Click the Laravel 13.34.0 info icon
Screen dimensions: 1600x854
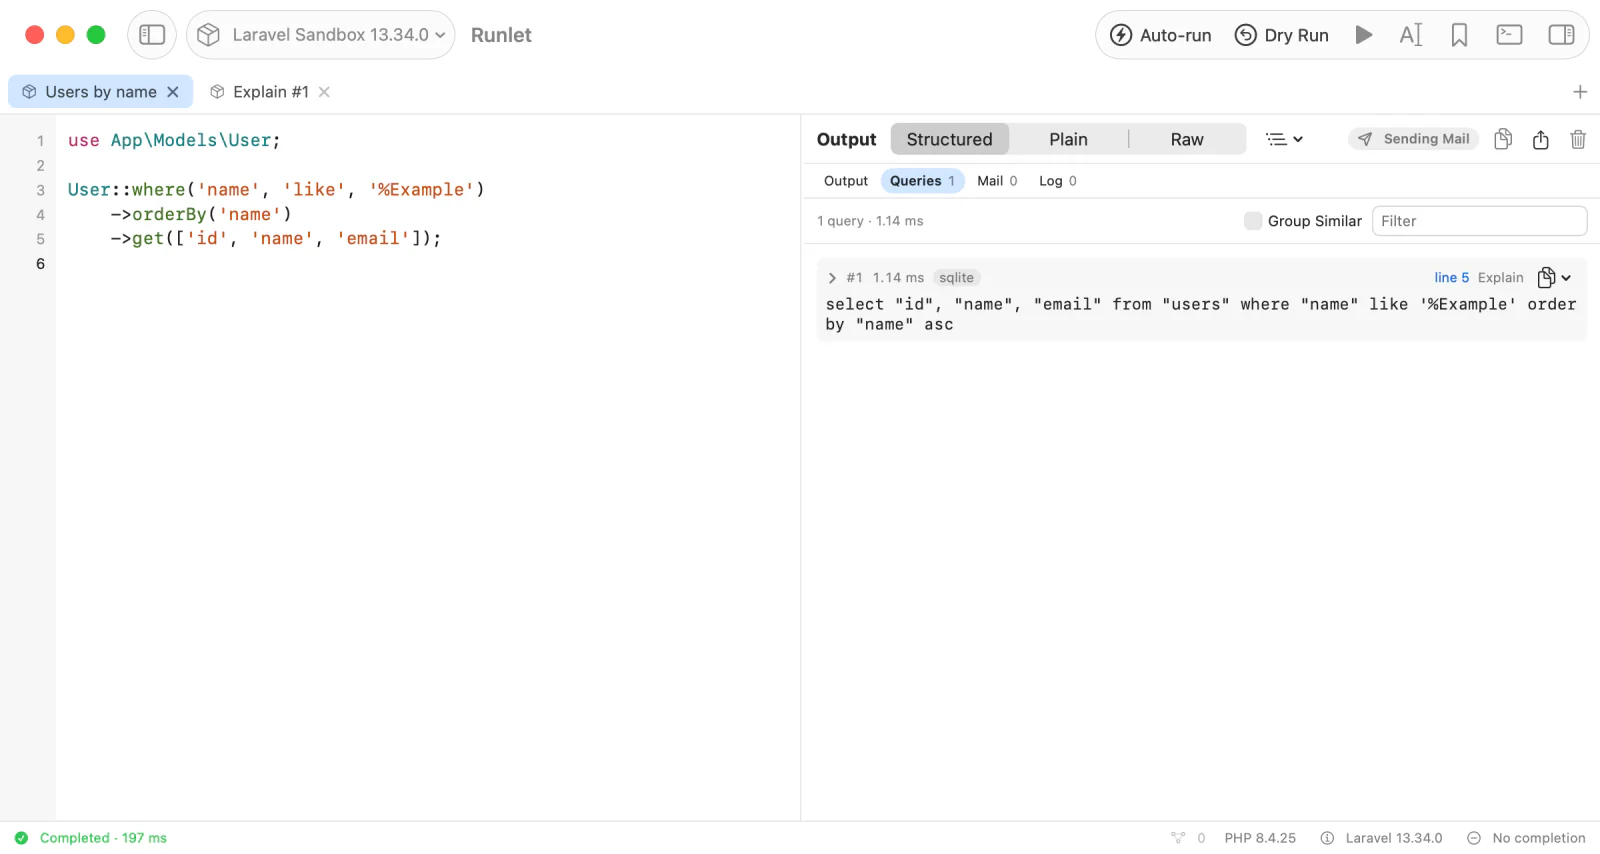[1327, 838]
